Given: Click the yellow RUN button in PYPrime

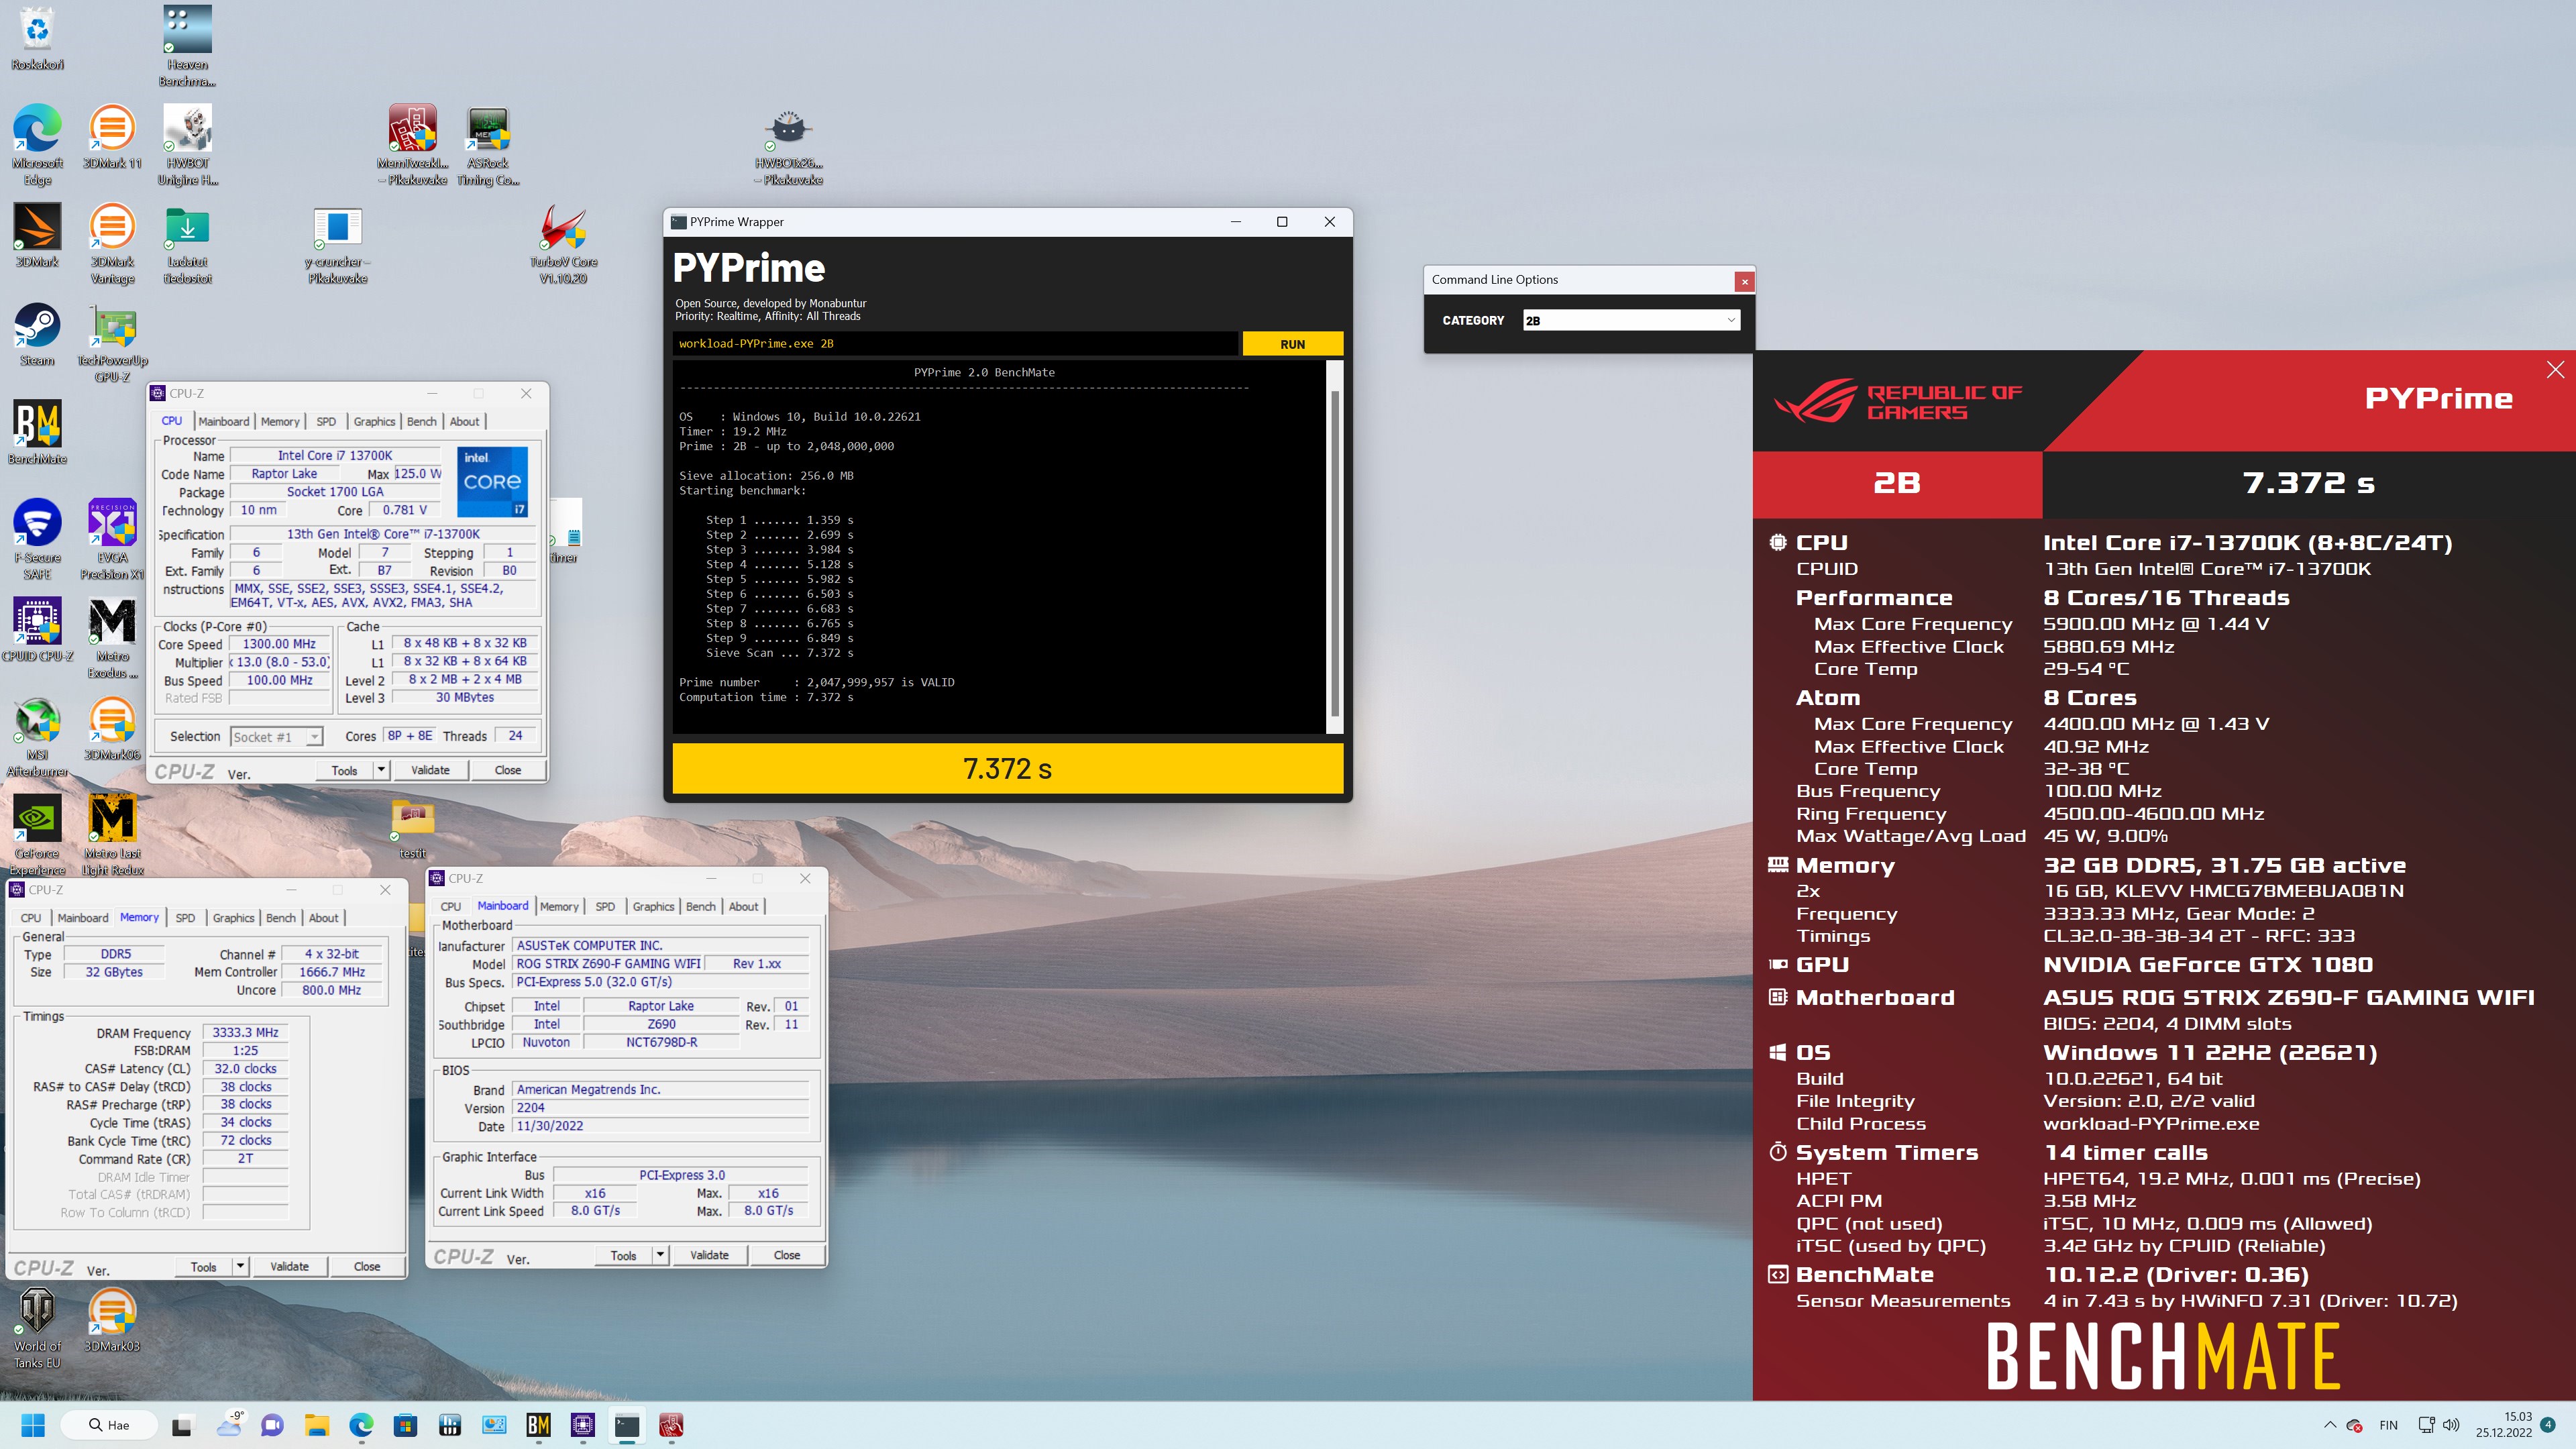Looking at the screenshot, I should [1292, 344].
